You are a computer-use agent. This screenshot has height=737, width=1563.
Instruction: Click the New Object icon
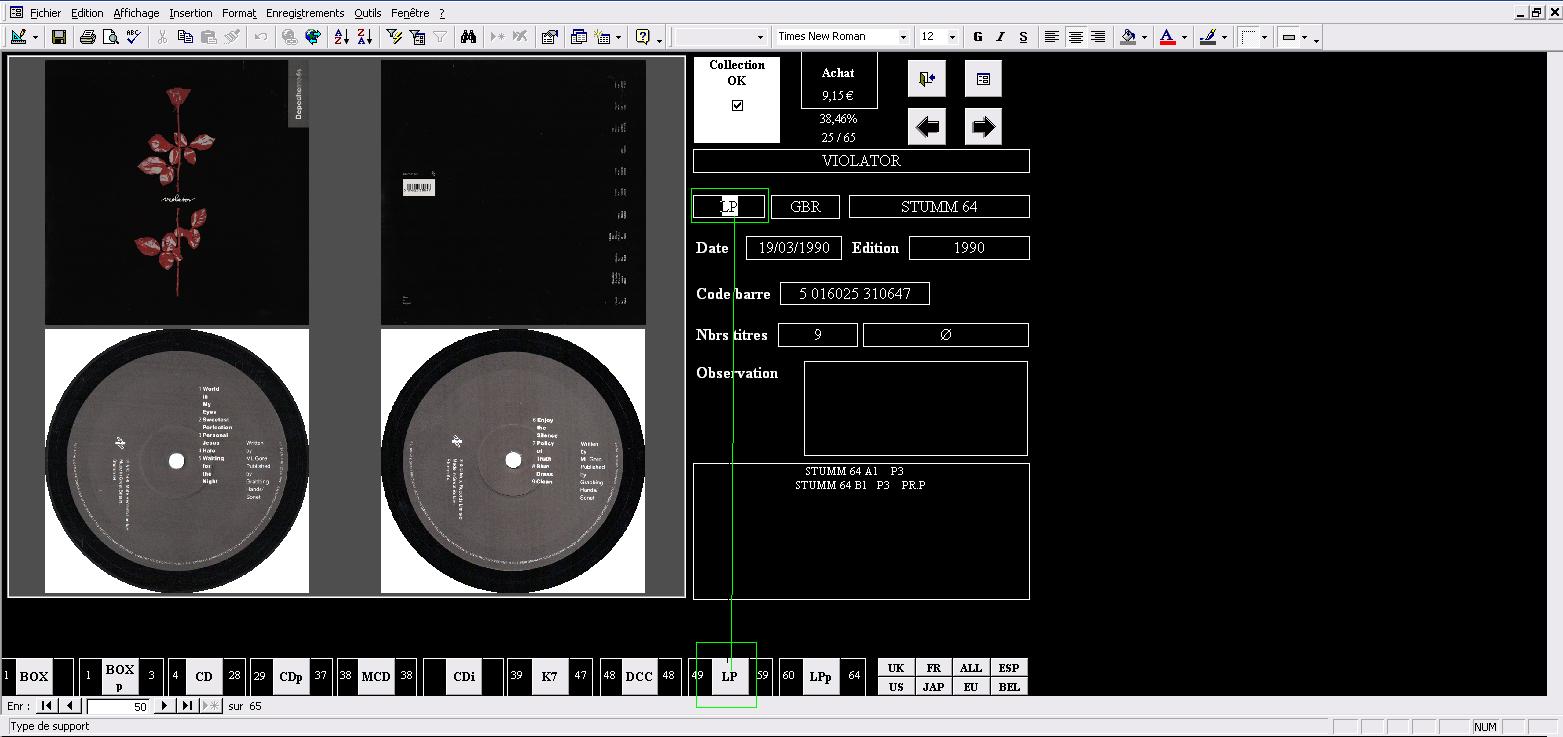click(x=602, y=37)
